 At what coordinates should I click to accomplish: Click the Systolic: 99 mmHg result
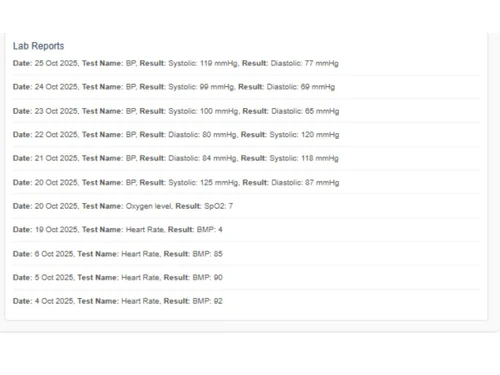201,87
